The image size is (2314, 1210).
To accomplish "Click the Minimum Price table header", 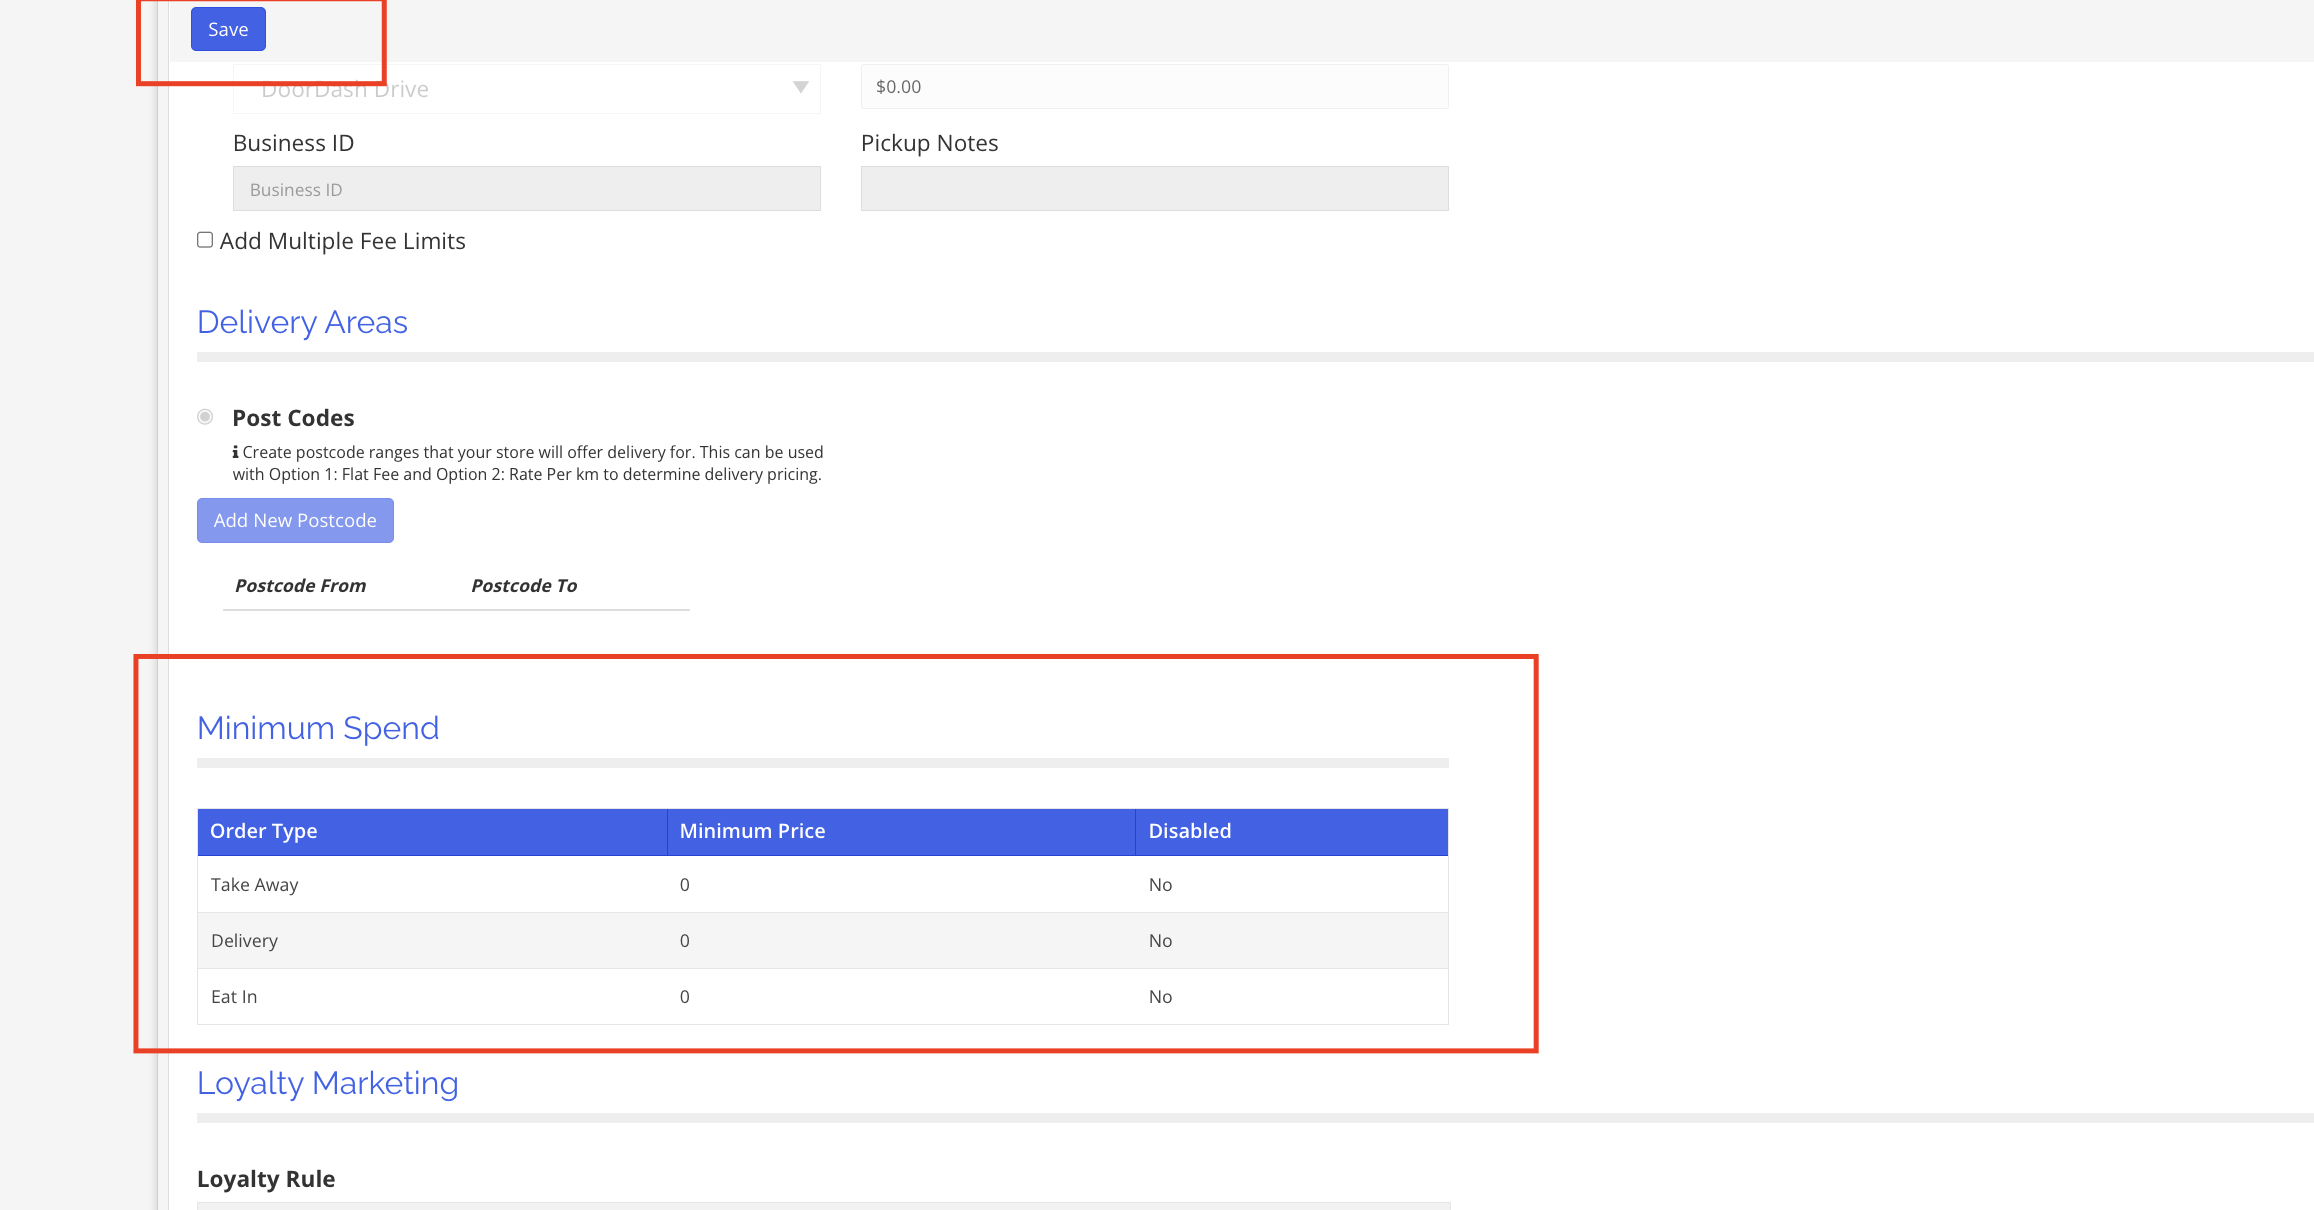I will pyautogui.click(x=752, y=831).
